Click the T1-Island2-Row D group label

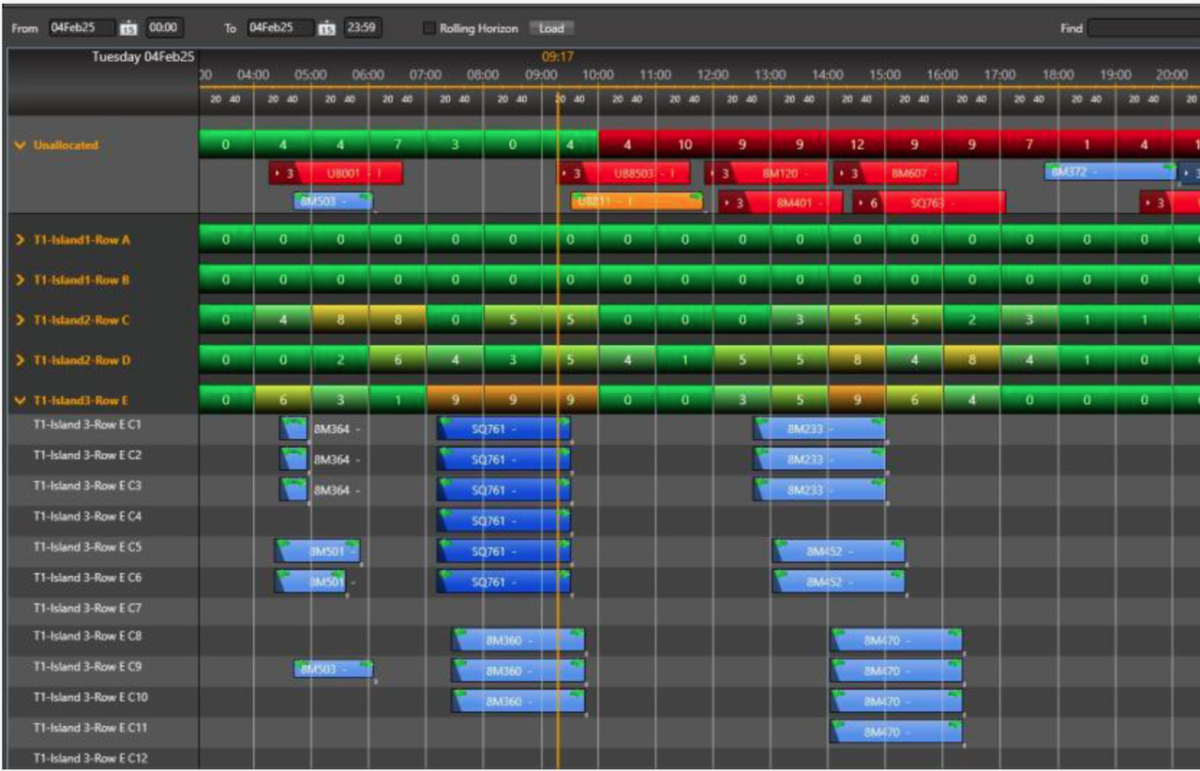(81, 360)
